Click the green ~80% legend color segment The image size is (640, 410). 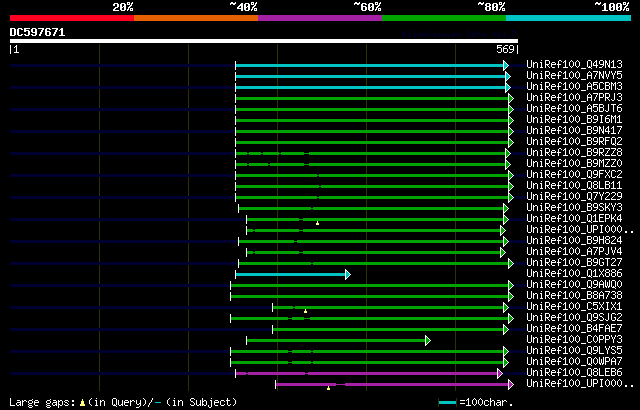point(444,18)
